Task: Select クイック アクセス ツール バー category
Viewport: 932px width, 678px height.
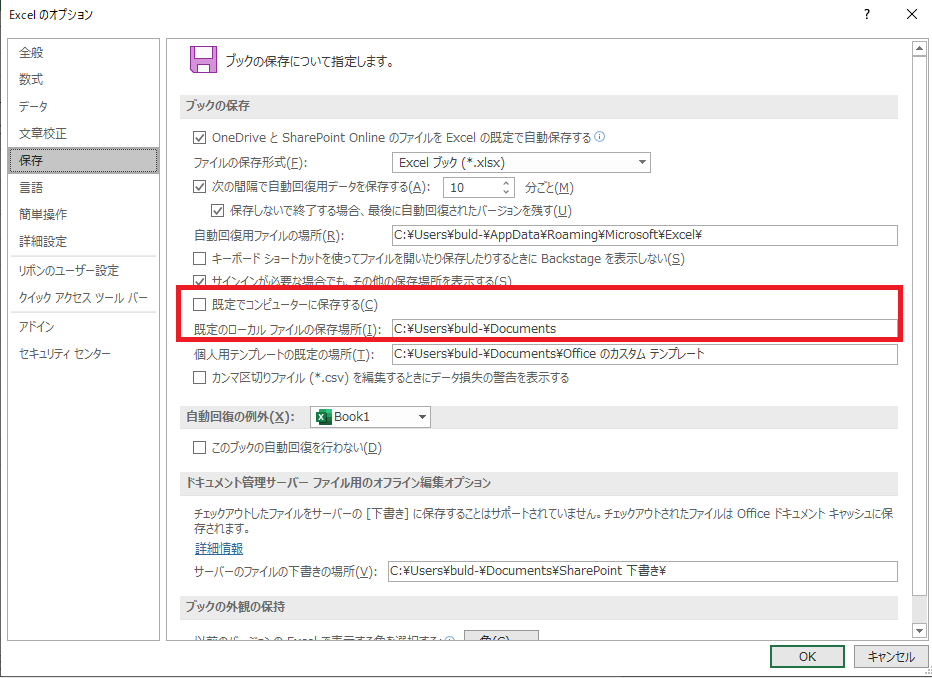Action: click(x=84, y=298)
